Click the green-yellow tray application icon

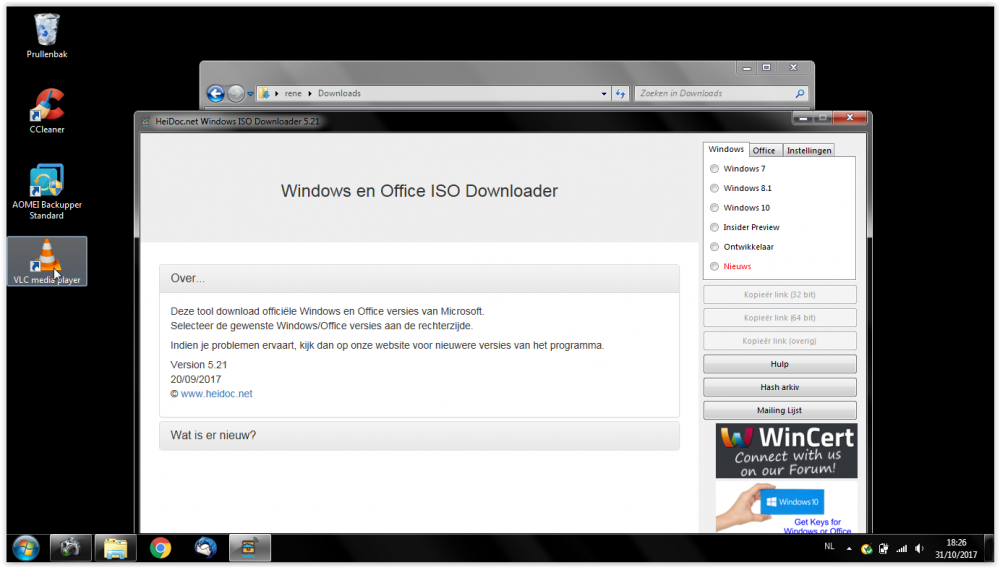(866, 549)
